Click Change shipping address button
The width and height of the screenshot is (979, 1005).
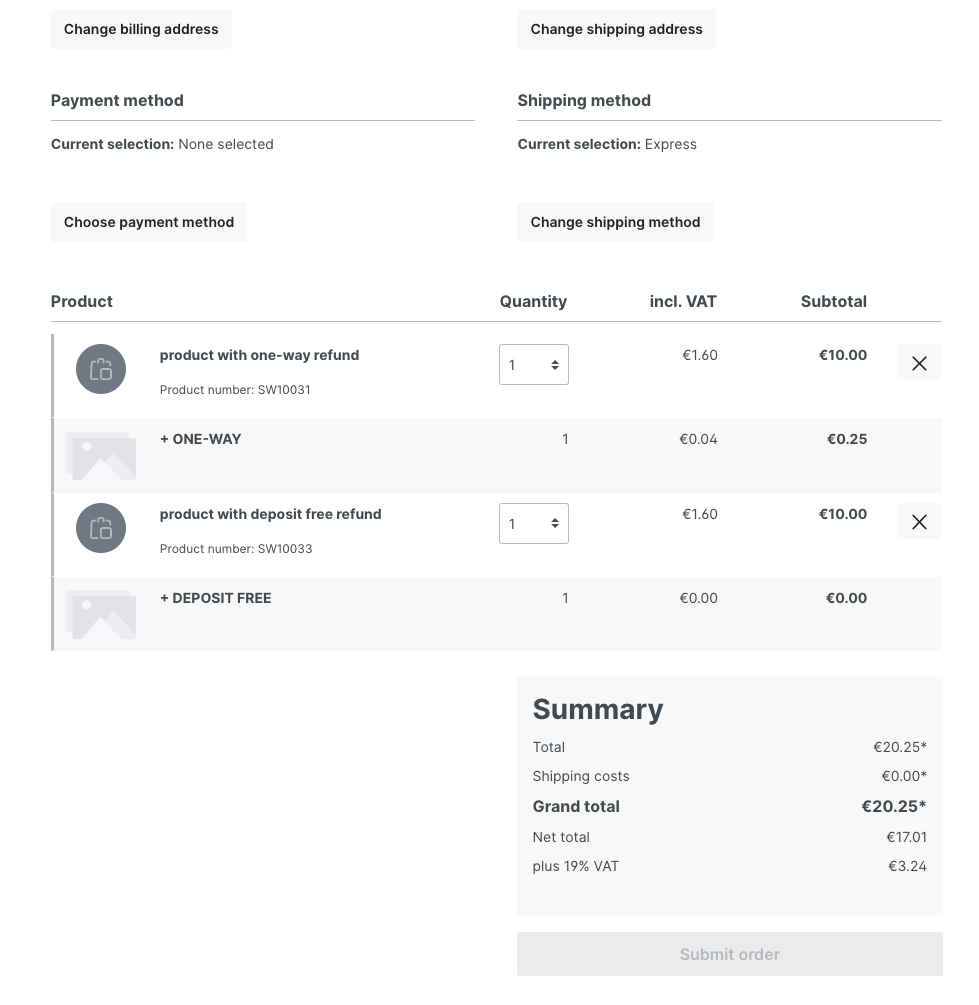(x=616, y=29)
